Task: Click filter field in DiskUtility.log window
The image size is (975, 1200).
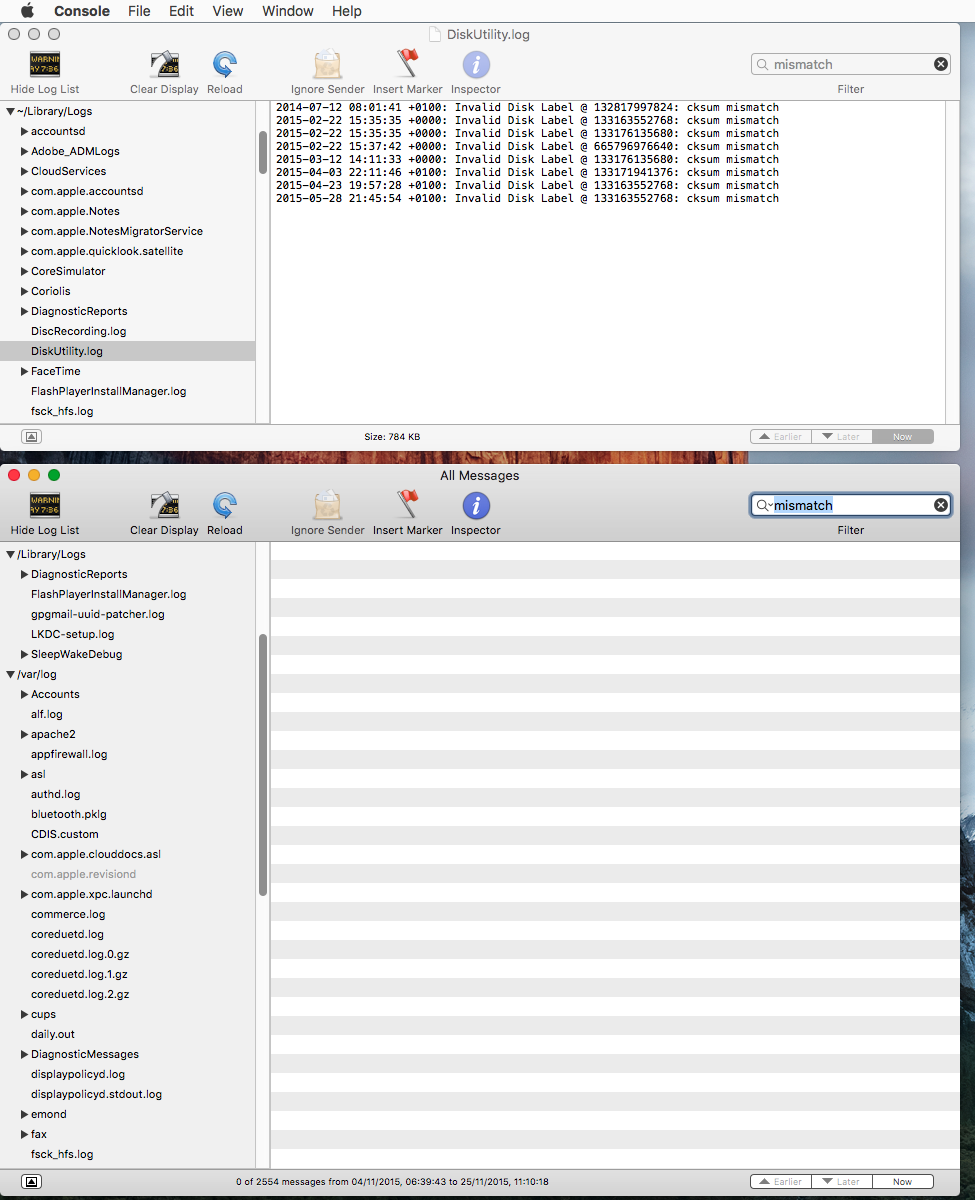Action: (851, 64)
